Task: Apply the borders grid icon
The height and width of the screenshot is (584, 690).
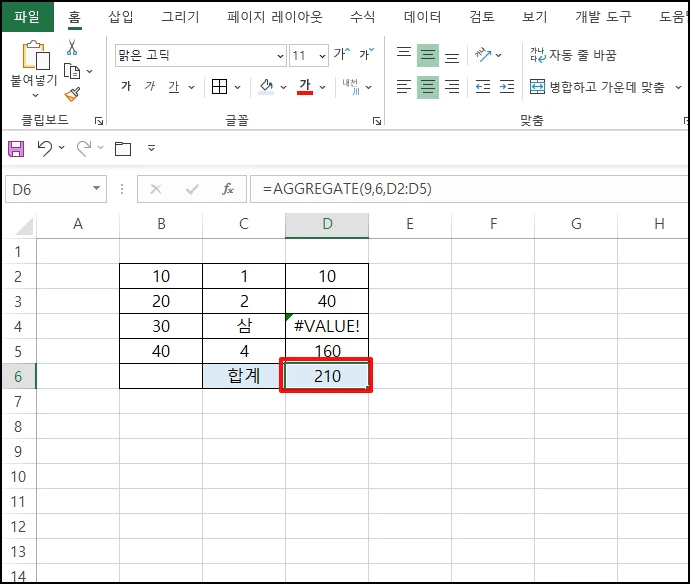Action: pos(220,87)
